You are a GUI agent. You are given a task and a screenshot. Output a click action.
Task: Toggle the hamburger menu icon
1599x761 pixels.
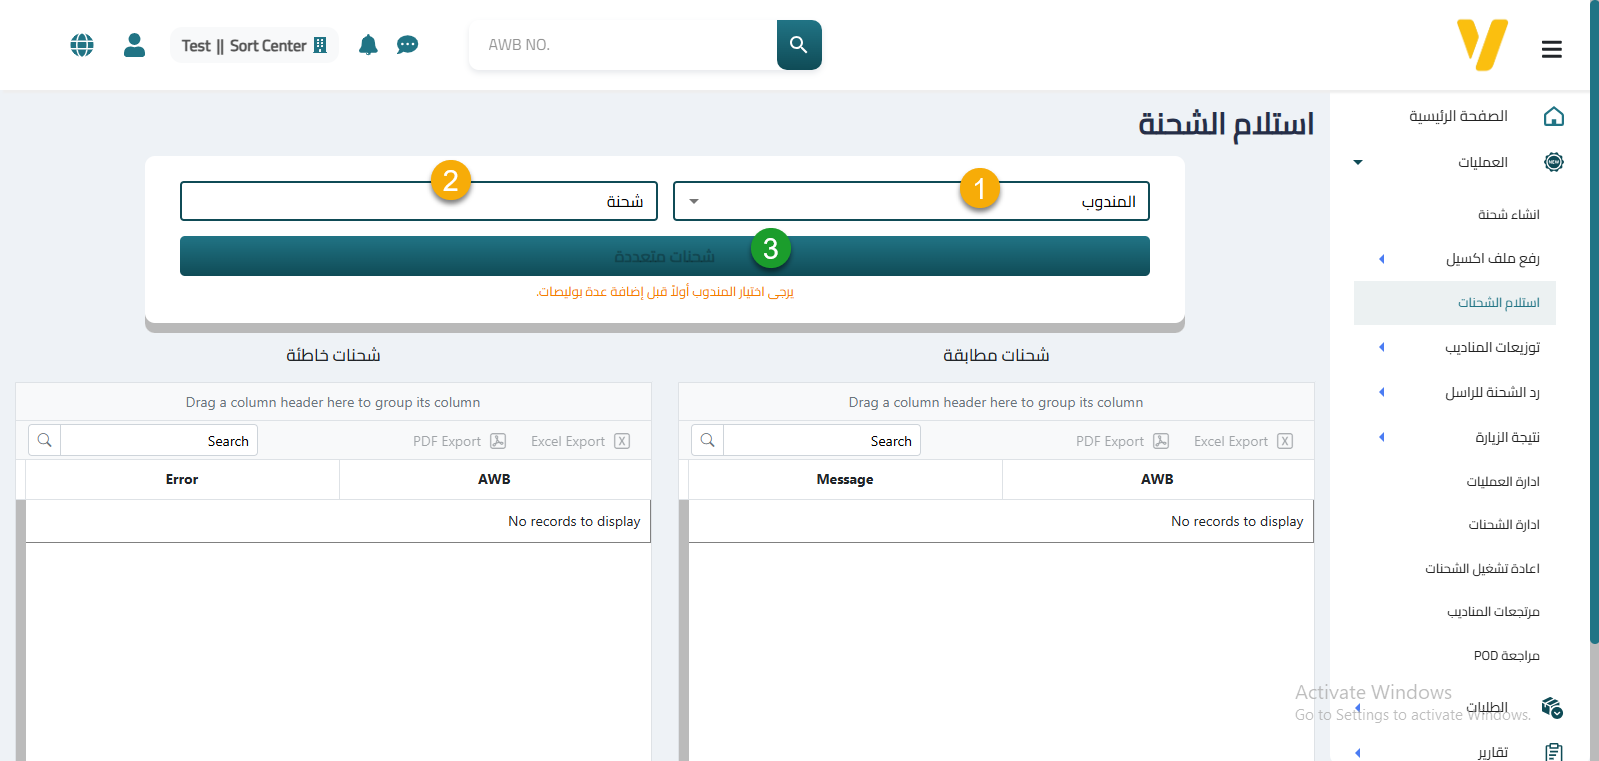pos(1551,49)
